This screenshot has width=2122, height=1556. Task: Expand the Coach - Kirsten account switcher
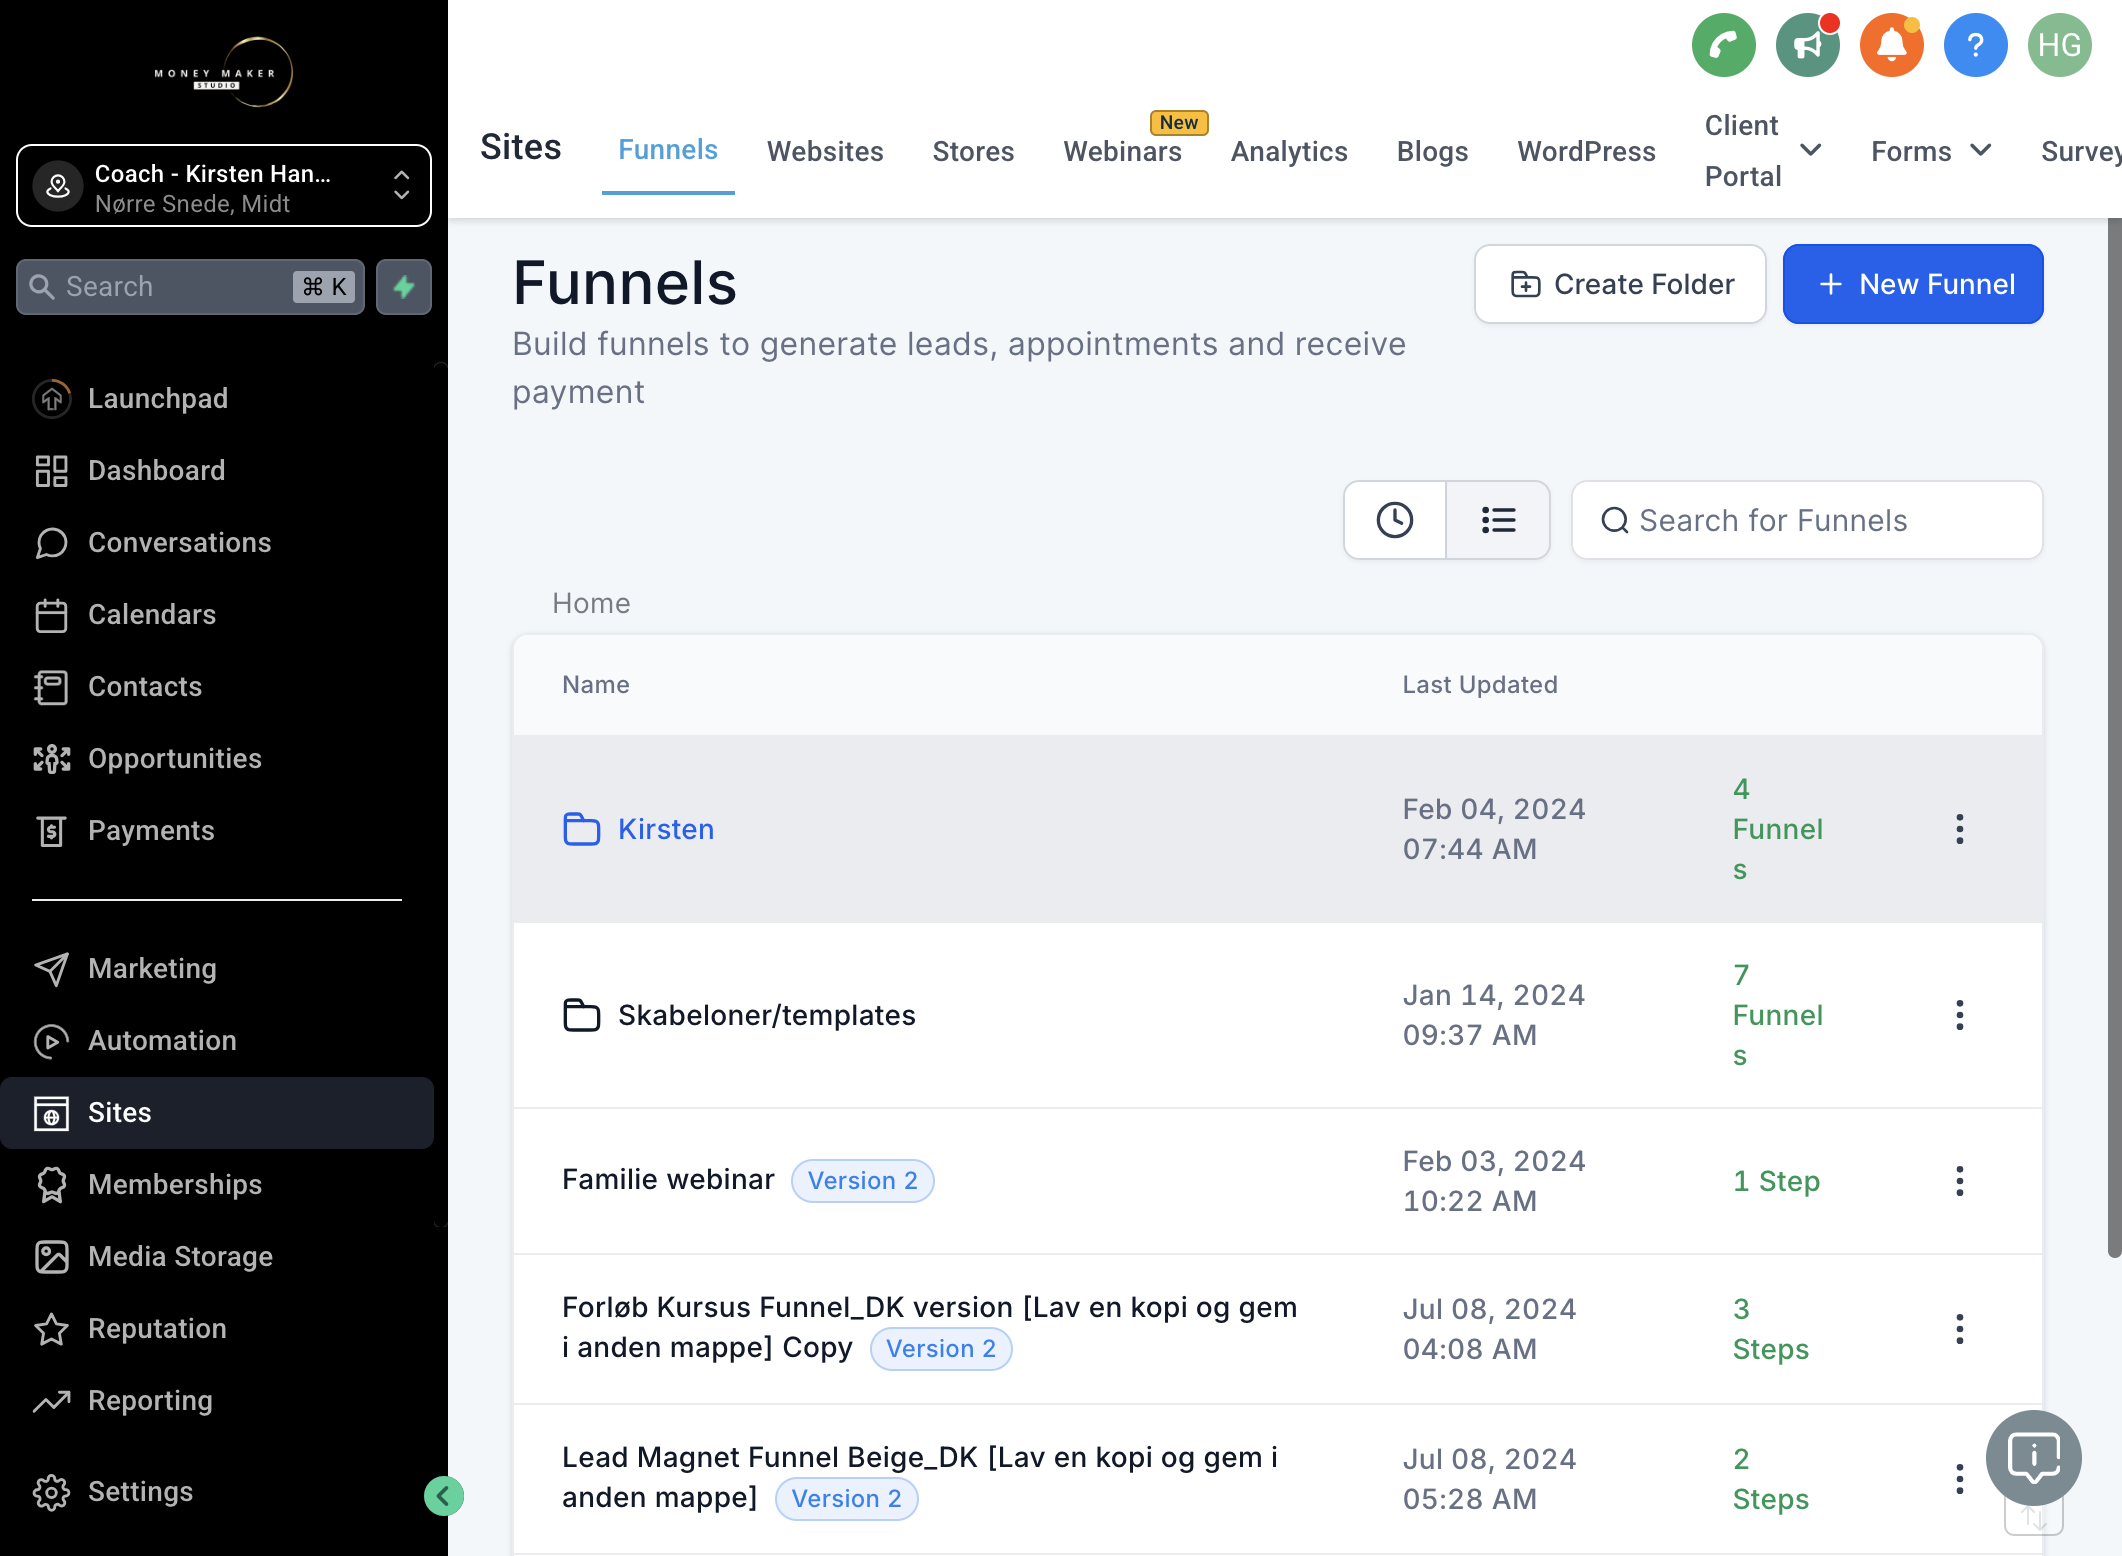pos(224,186)
